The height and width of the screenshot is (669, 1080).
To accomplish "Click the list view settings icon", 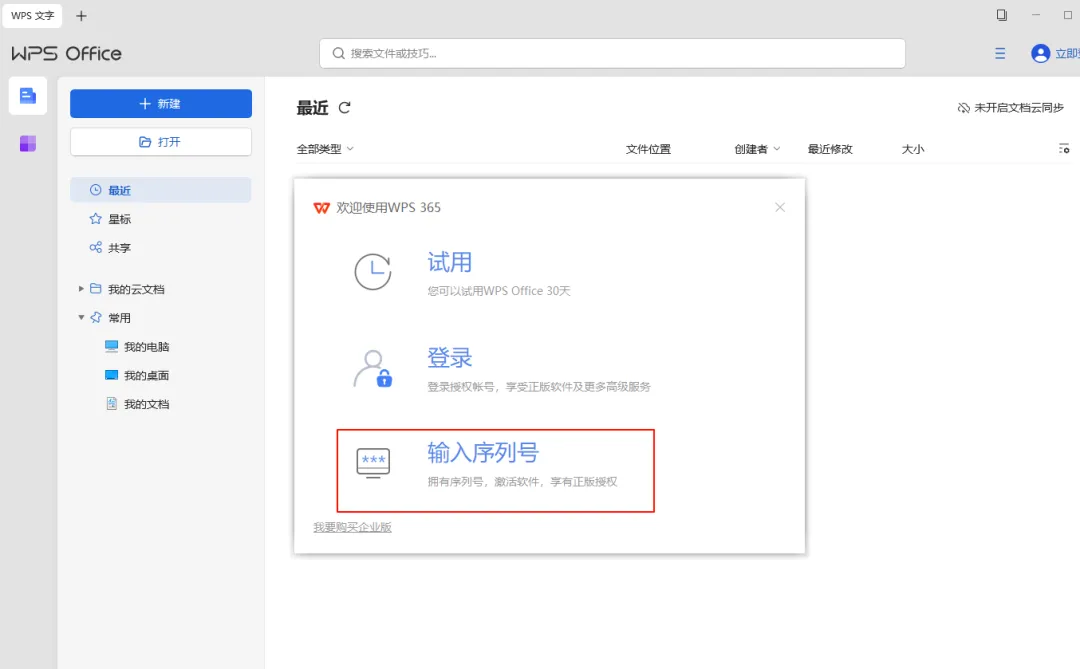I will [1063, 149].
